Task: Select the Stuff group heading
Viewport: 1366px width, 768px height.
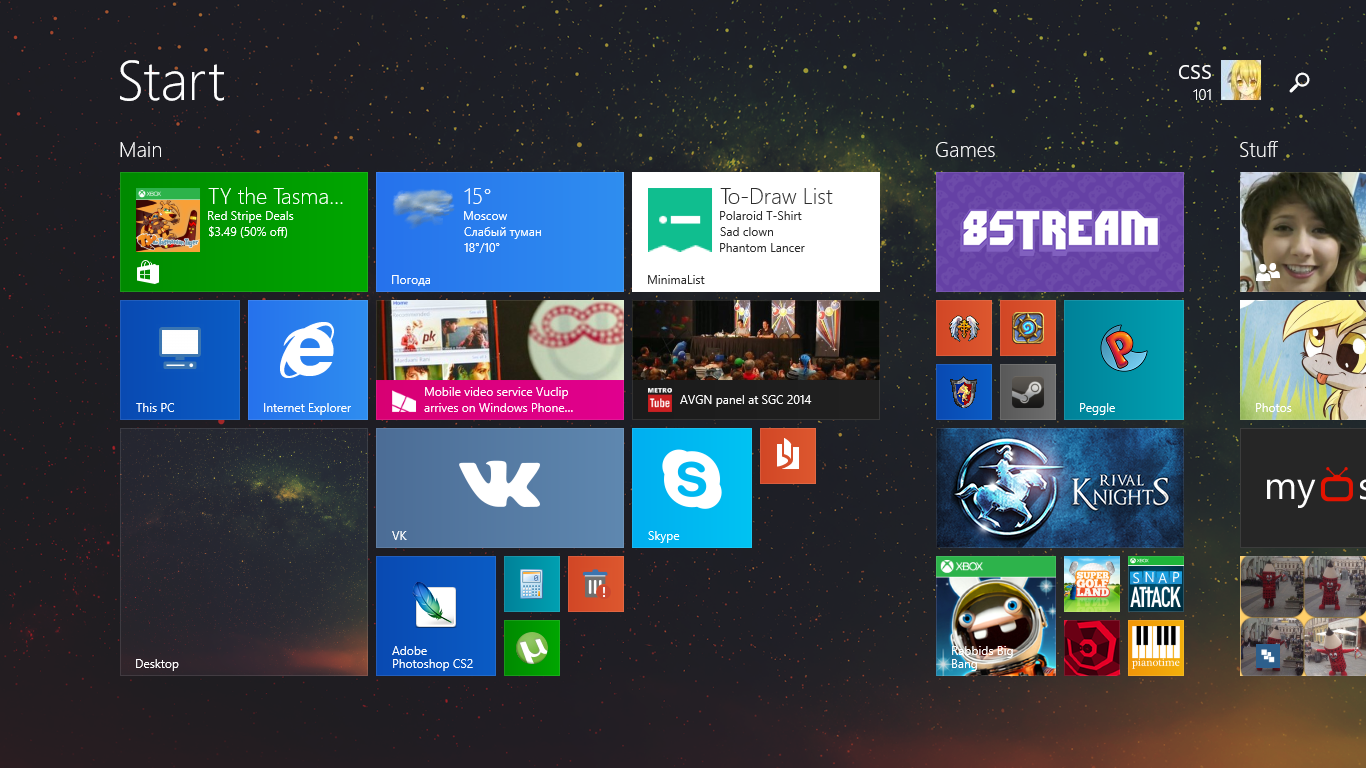Action: (x=1258, y=150)
